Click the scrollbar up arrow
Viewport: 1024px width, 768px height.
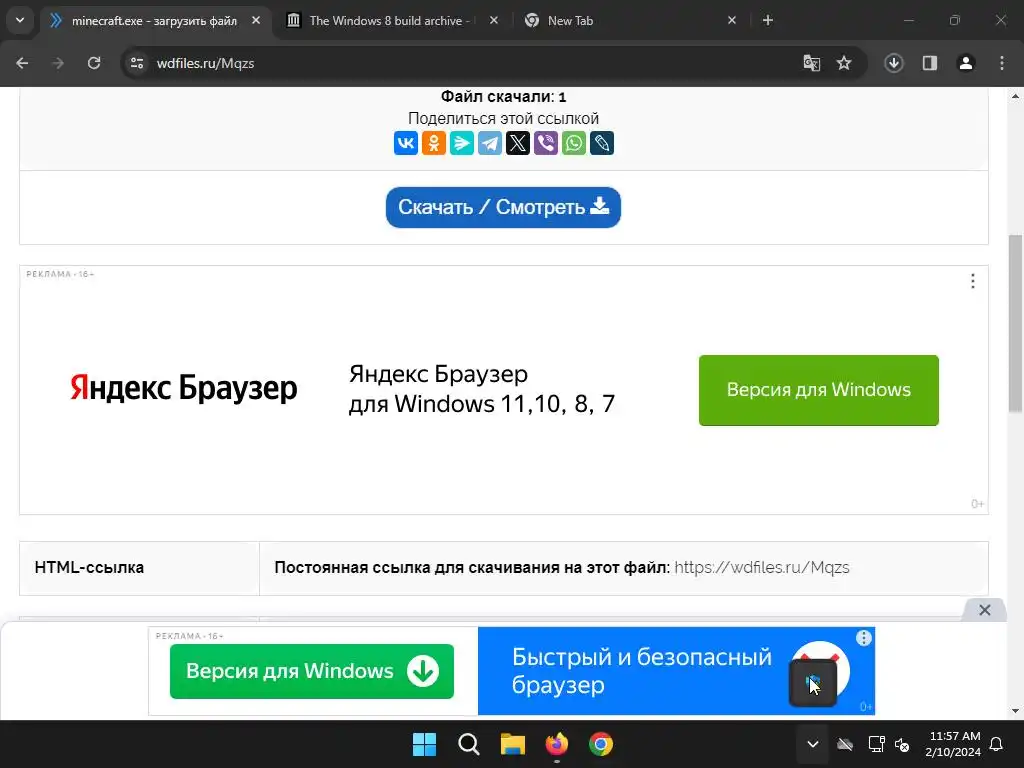coord(1015,96)
